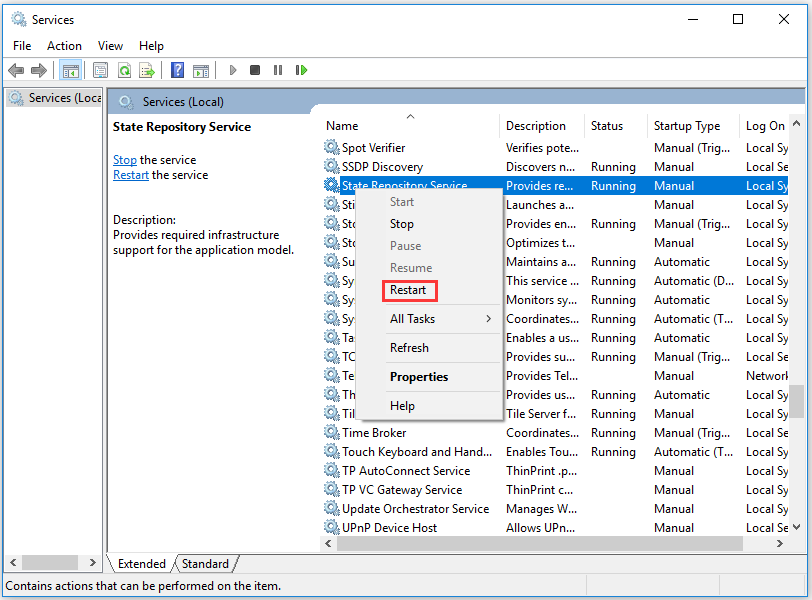Image resolution: width=812 pixels, height=600 pixels.
Task: Toggle Show/Hide Action Pane icon
Action: (201, 70)
